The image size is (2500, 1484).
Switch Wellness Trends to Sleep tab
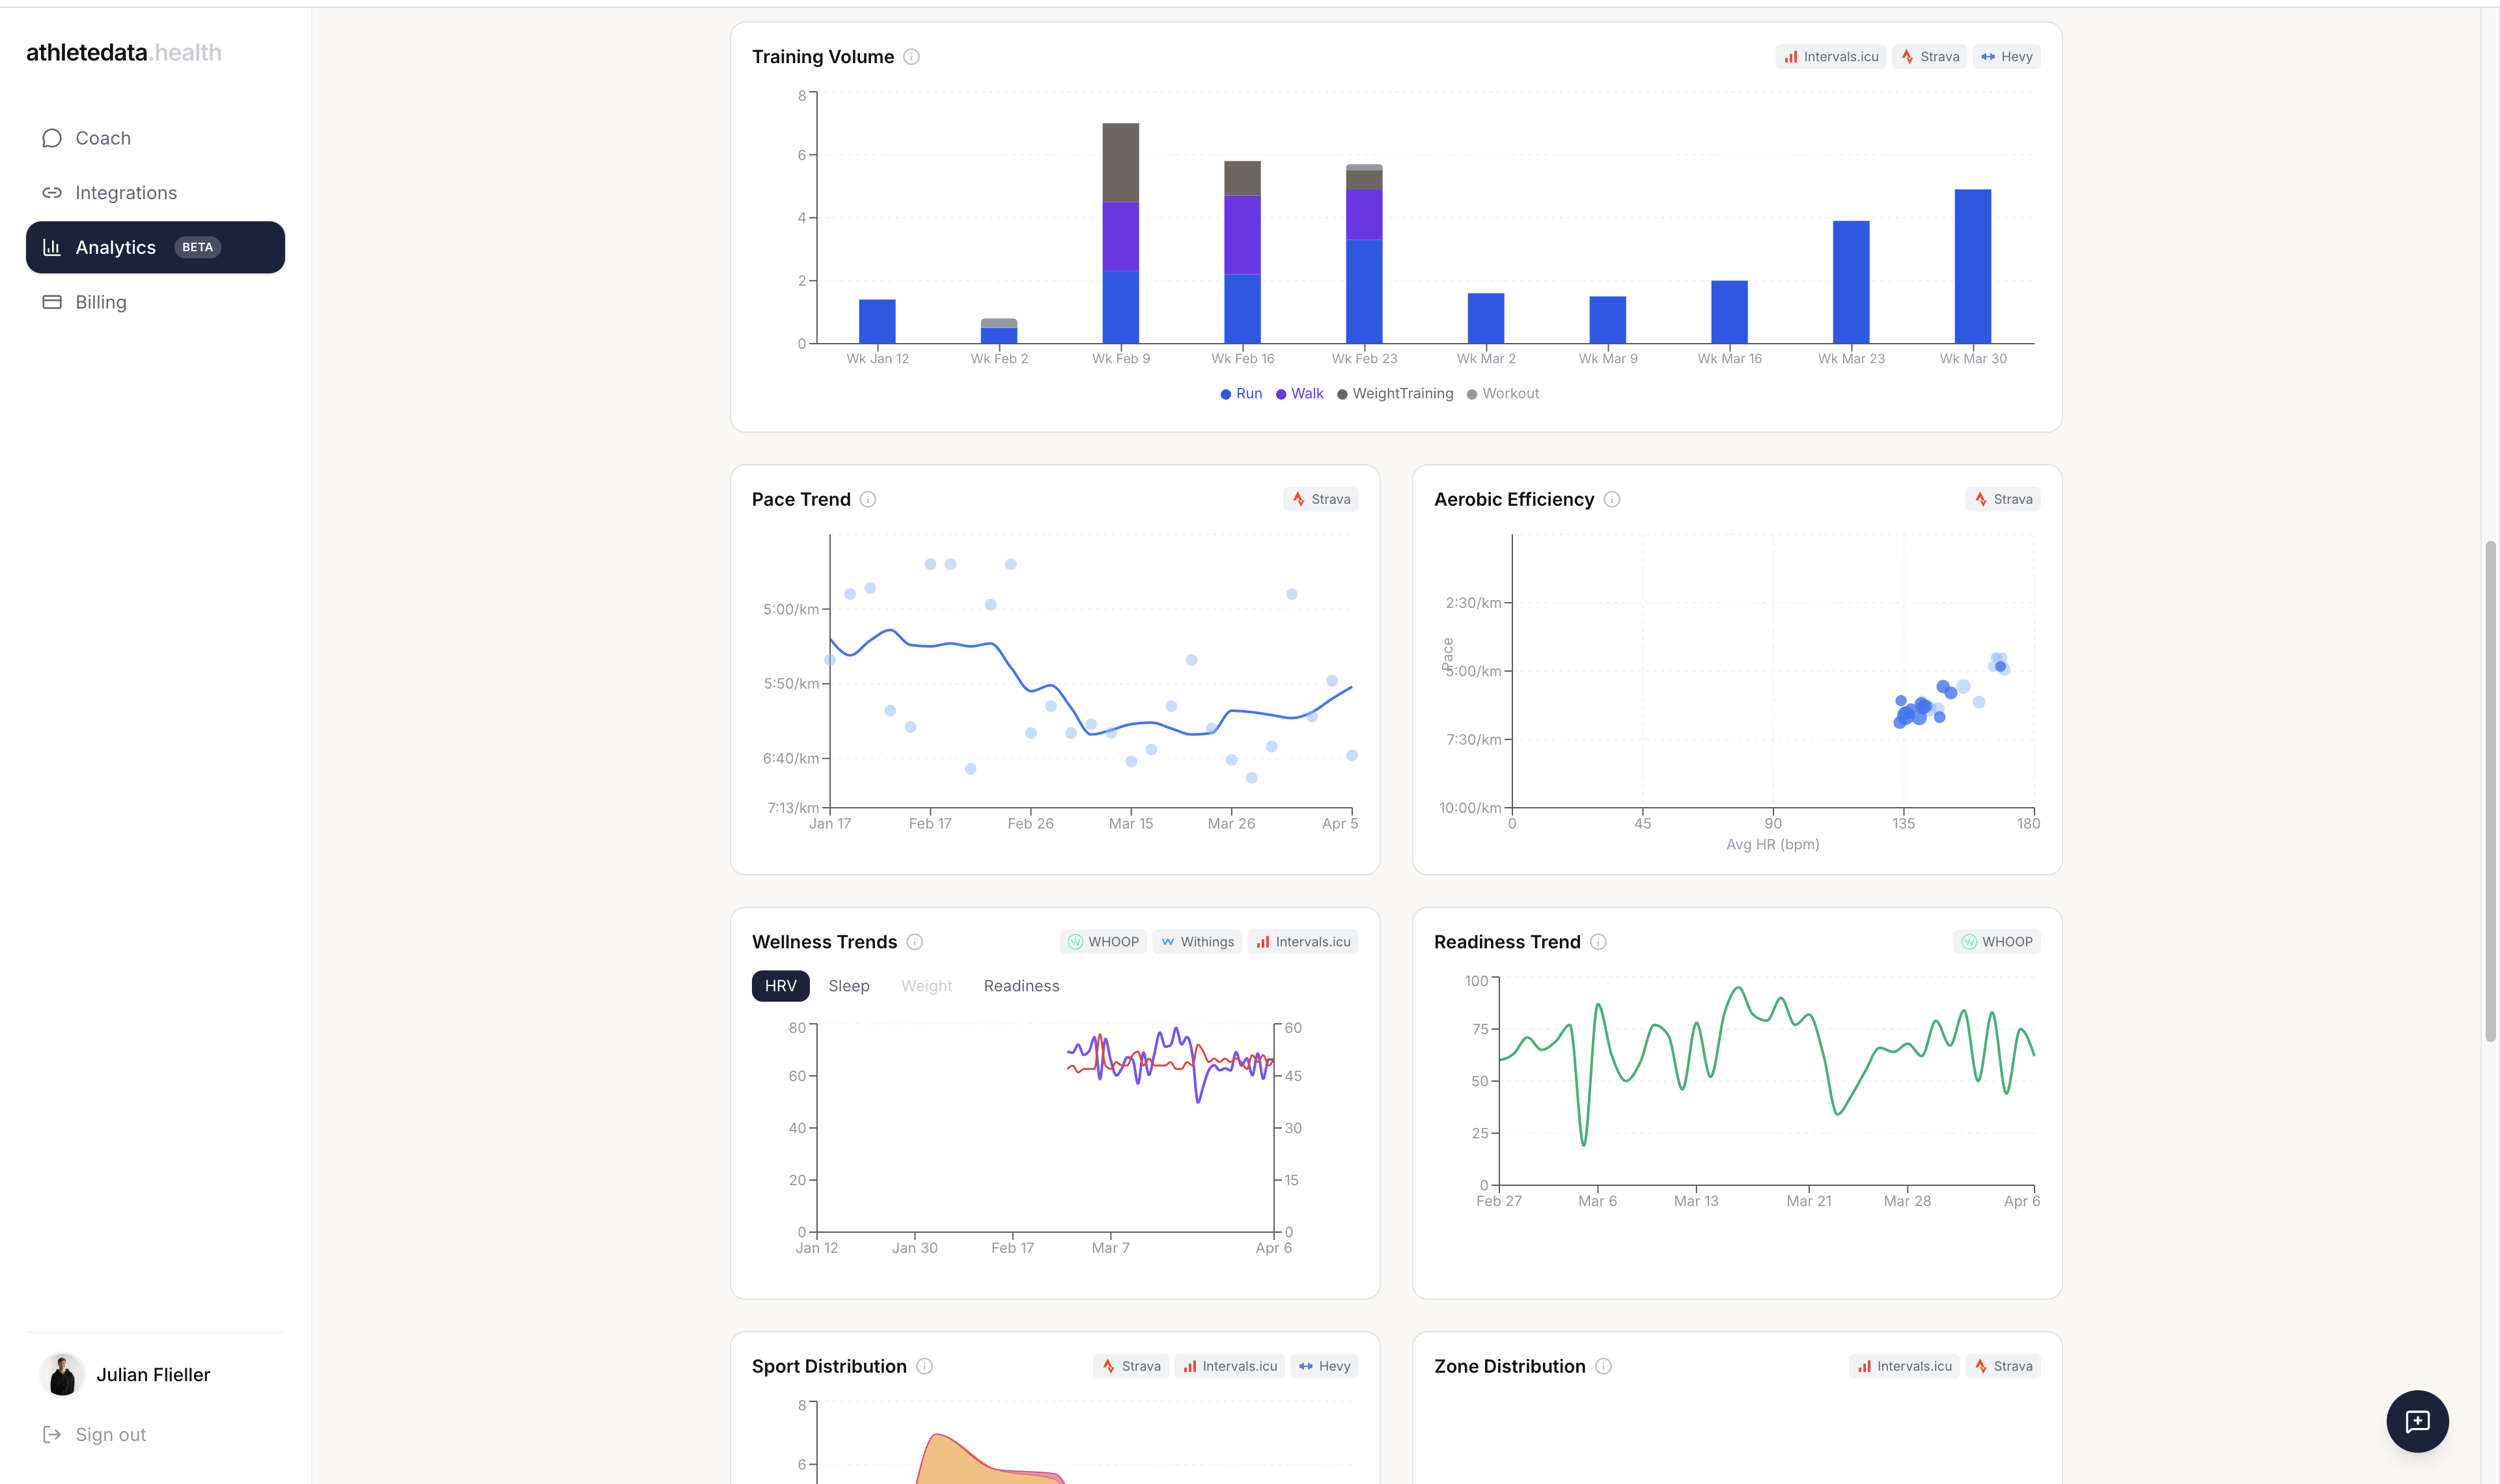pyautogui.click(x=848, y=986)
